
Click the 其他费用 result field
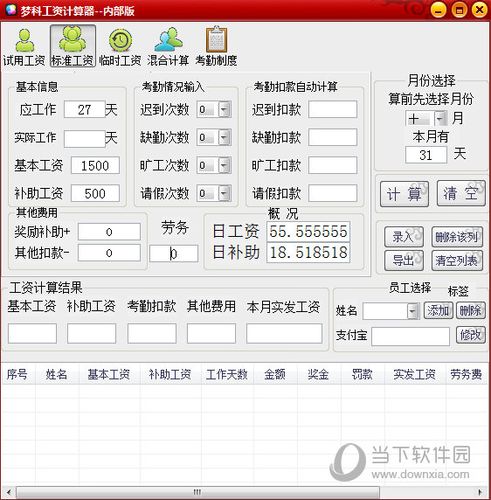211,333
